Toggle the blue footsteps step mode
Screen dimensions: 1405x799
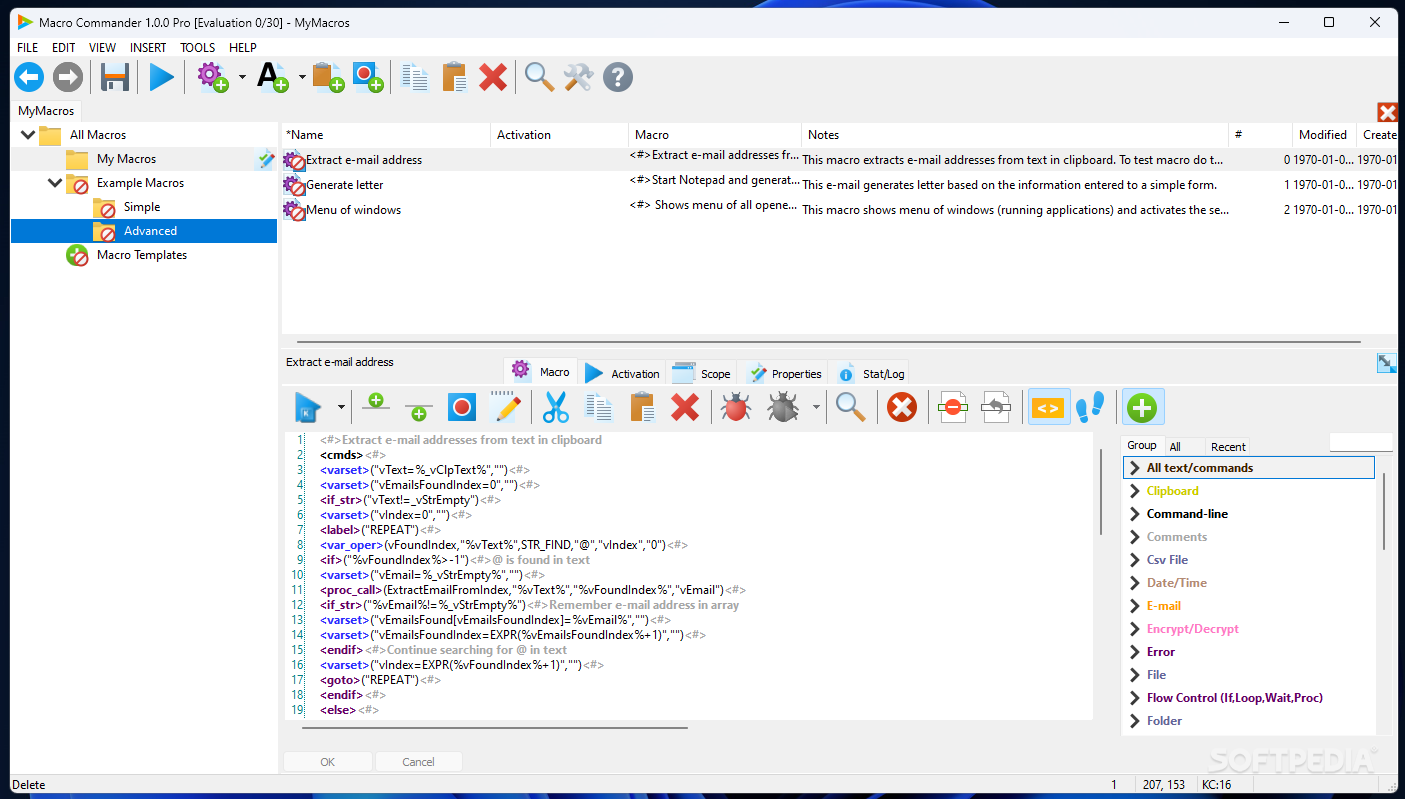pyautogui.click(x=1090, y=407)
